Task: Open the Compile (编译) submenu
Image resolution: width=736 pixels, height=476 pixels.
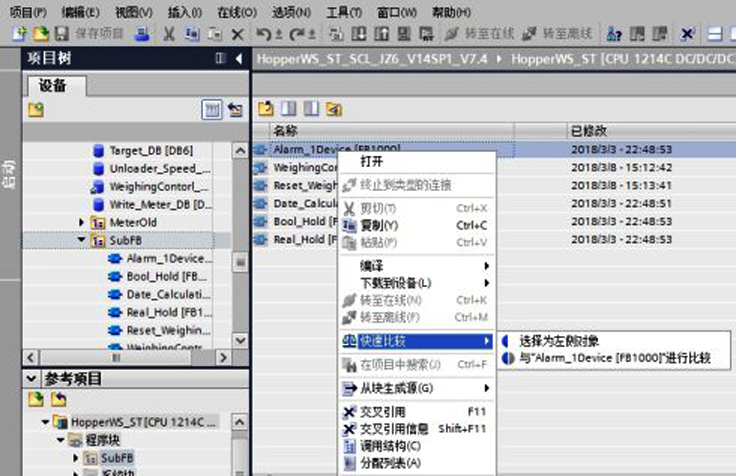Action: tap(372, 266)
